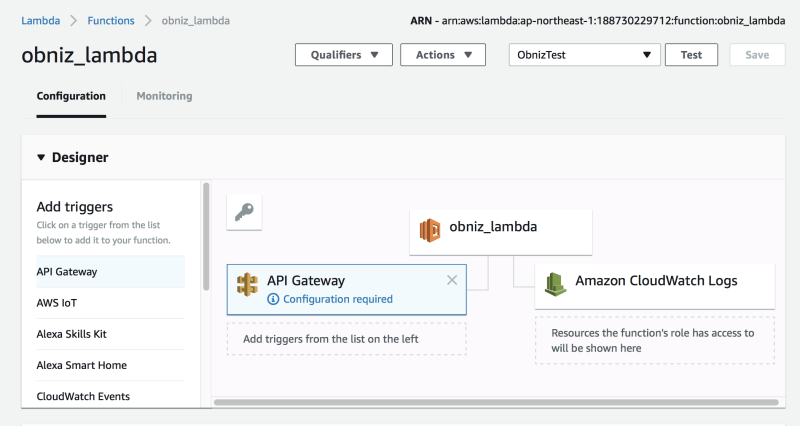Open the Qualifiers dropdown

point(343,55)
